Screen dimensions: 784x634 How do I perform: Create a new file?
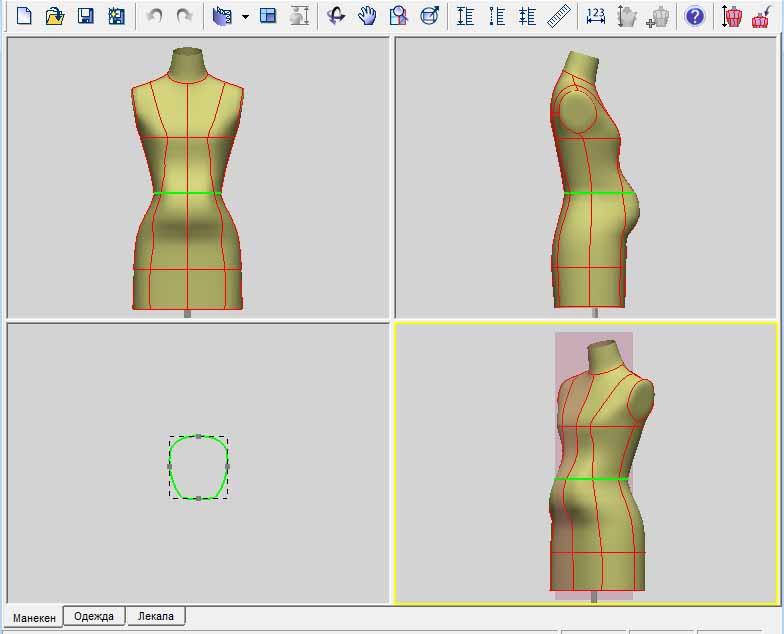pos(24,16)
